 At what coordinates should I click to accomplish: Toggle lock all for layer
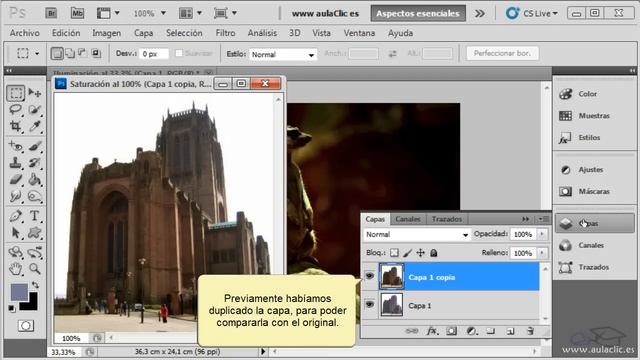coord(433,253)
